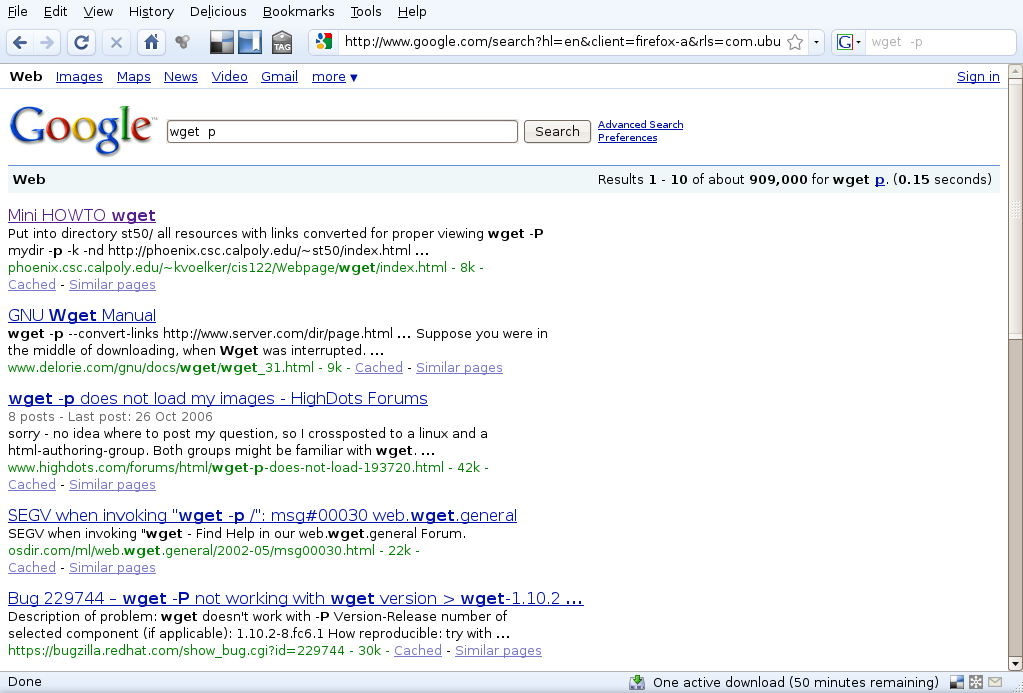Expand the search engine chooser arrow
1023x693 pixels.
tap(859, 42)
